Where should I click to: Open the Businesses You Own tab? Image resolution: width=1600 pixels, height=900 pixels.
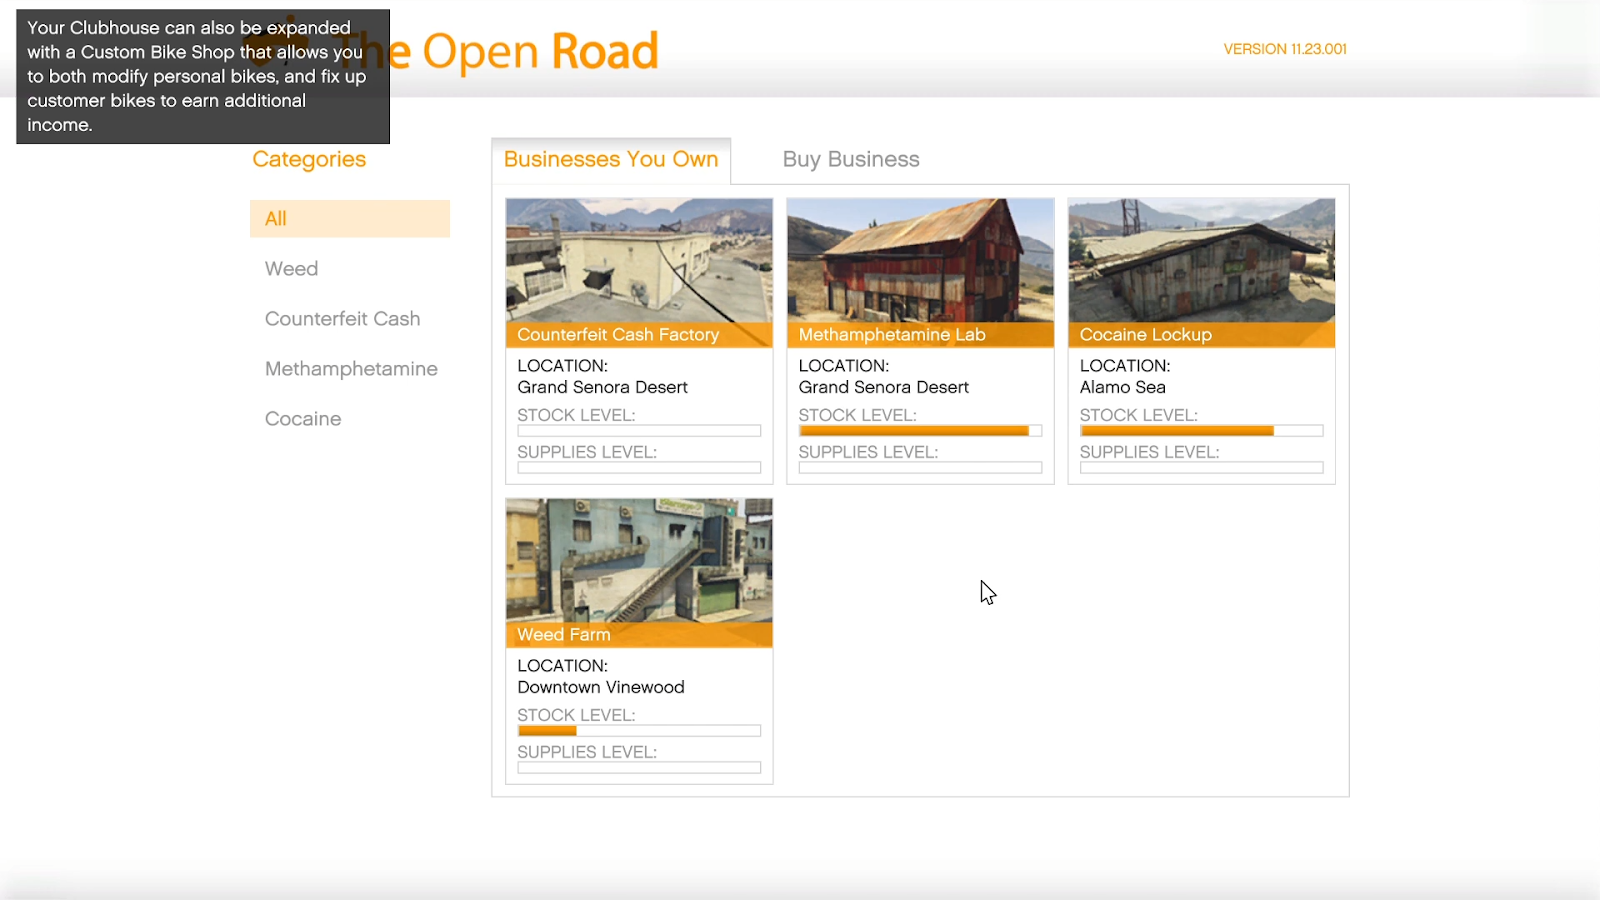pos(611,160)
